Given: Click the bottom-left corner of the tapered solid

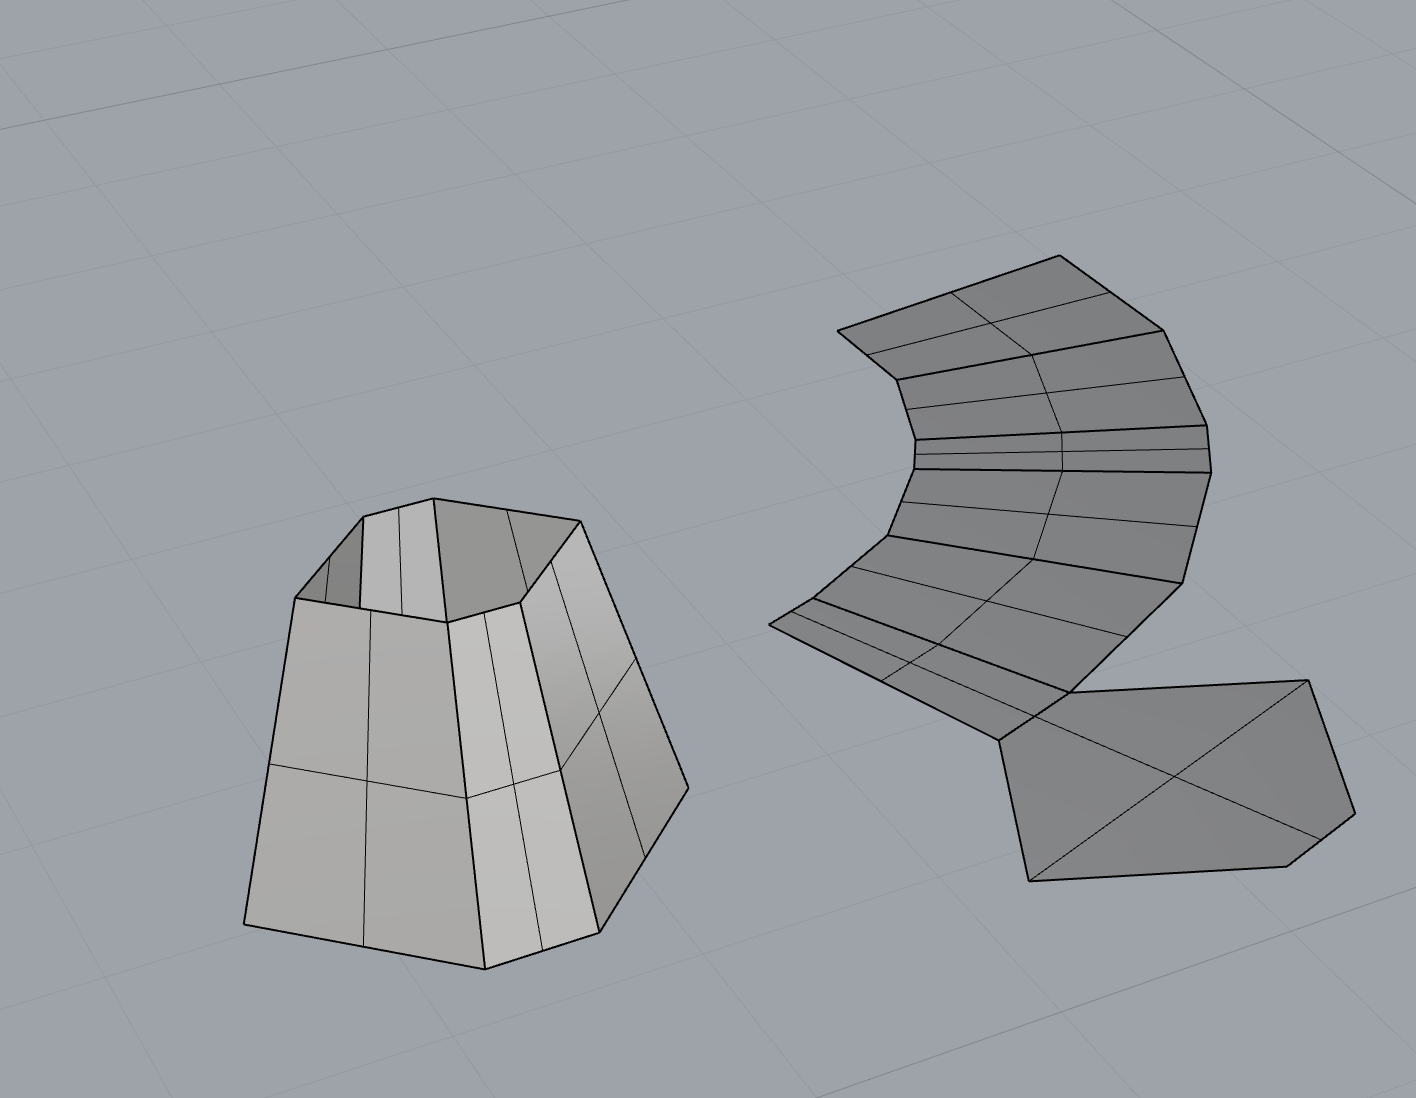Looking at the screenshot, I should (x=245, y=923).
